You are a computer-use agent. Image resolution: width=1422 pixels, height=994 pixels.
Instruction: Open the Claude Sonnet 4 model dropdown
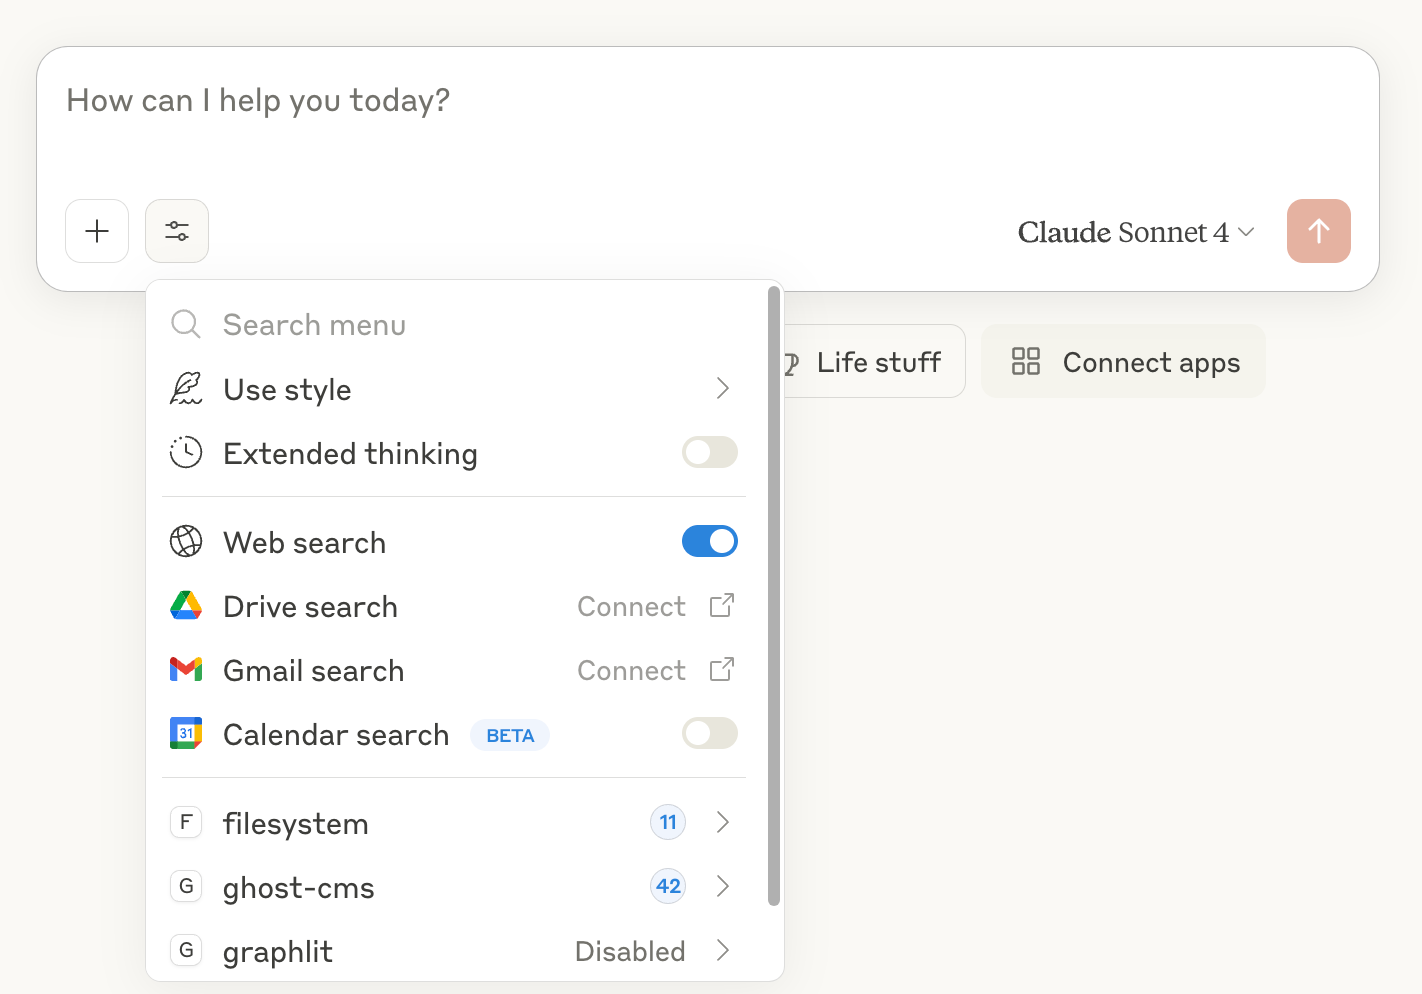pos(1136,232)
